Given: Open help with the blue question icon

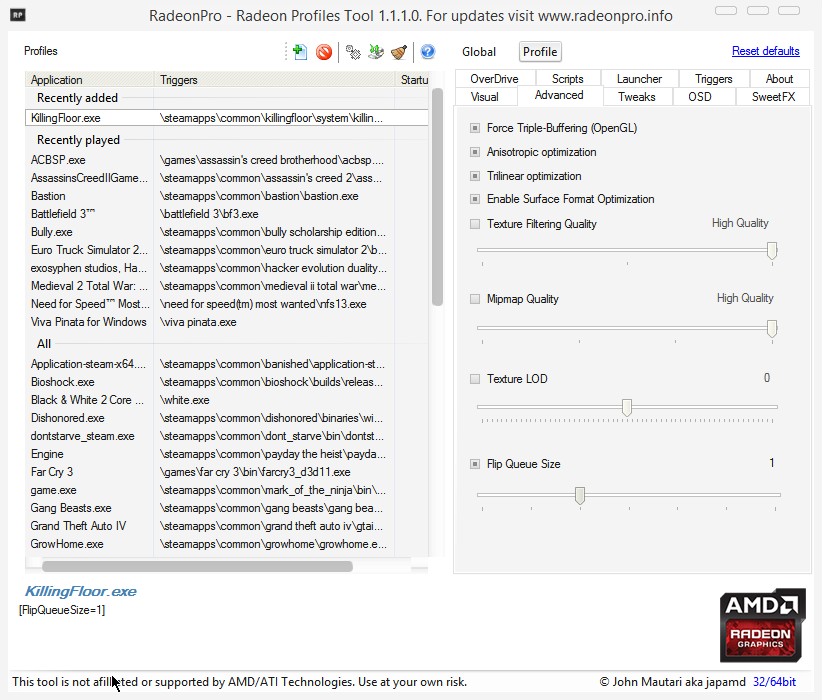Looking at the screenshot, I should [x=428, y=51].
